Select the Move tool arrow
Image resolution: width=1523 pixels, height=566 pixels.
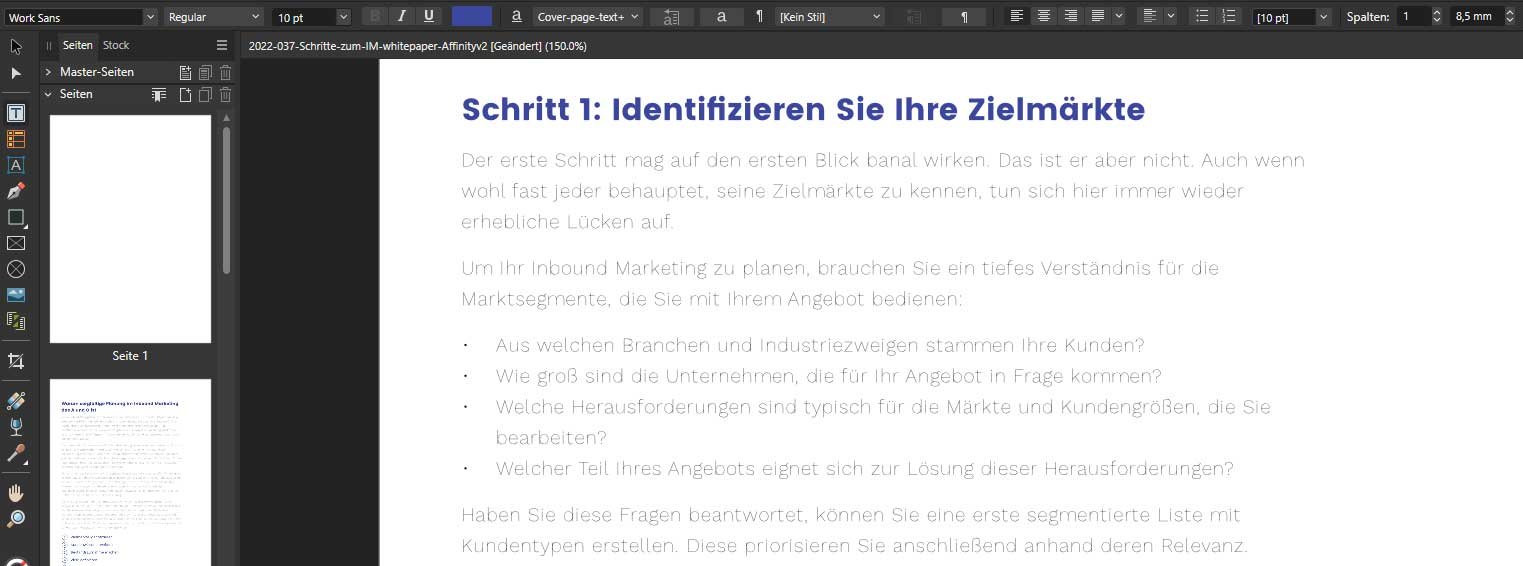point(15,46)
